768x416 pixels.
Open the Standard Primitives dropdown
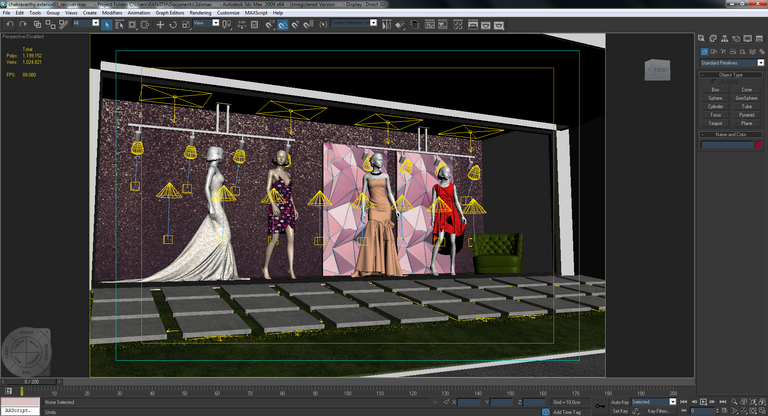coord(731,62)
